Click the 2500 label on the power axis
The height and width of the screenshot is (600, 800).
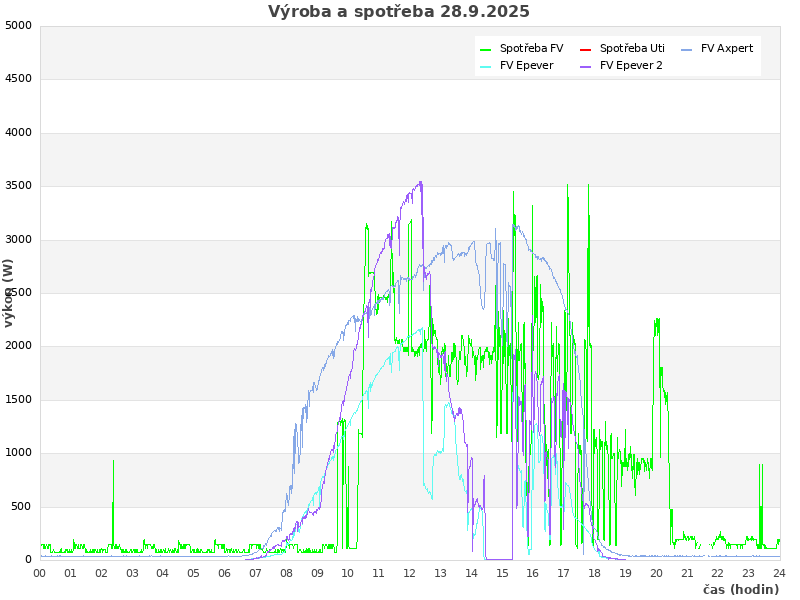click(18, 292)
